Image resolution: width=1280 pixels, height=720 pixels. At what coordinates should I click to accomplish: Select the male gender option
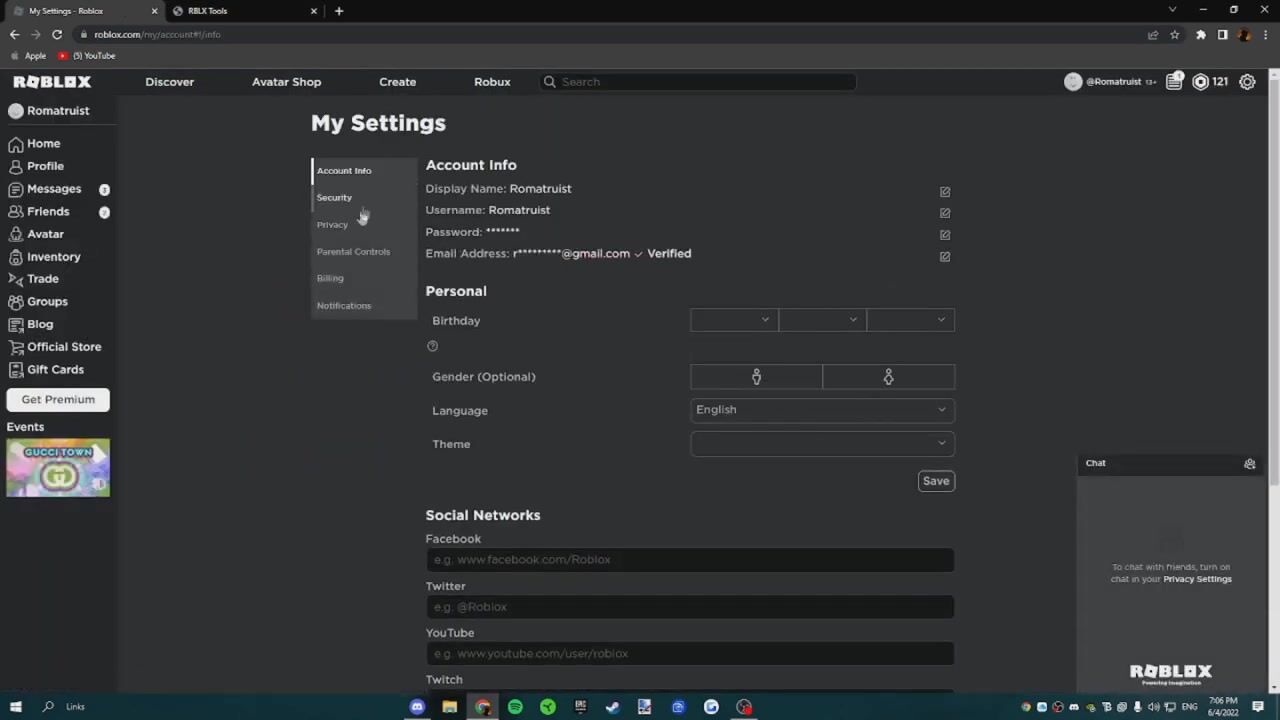(756, 377)
